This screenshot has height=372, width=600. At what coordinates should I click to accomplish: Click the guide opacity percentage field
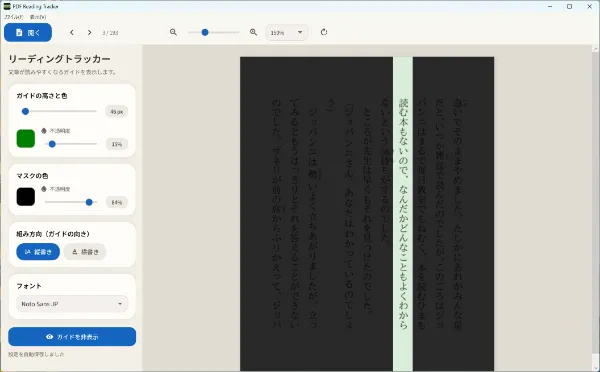(117, 144)
